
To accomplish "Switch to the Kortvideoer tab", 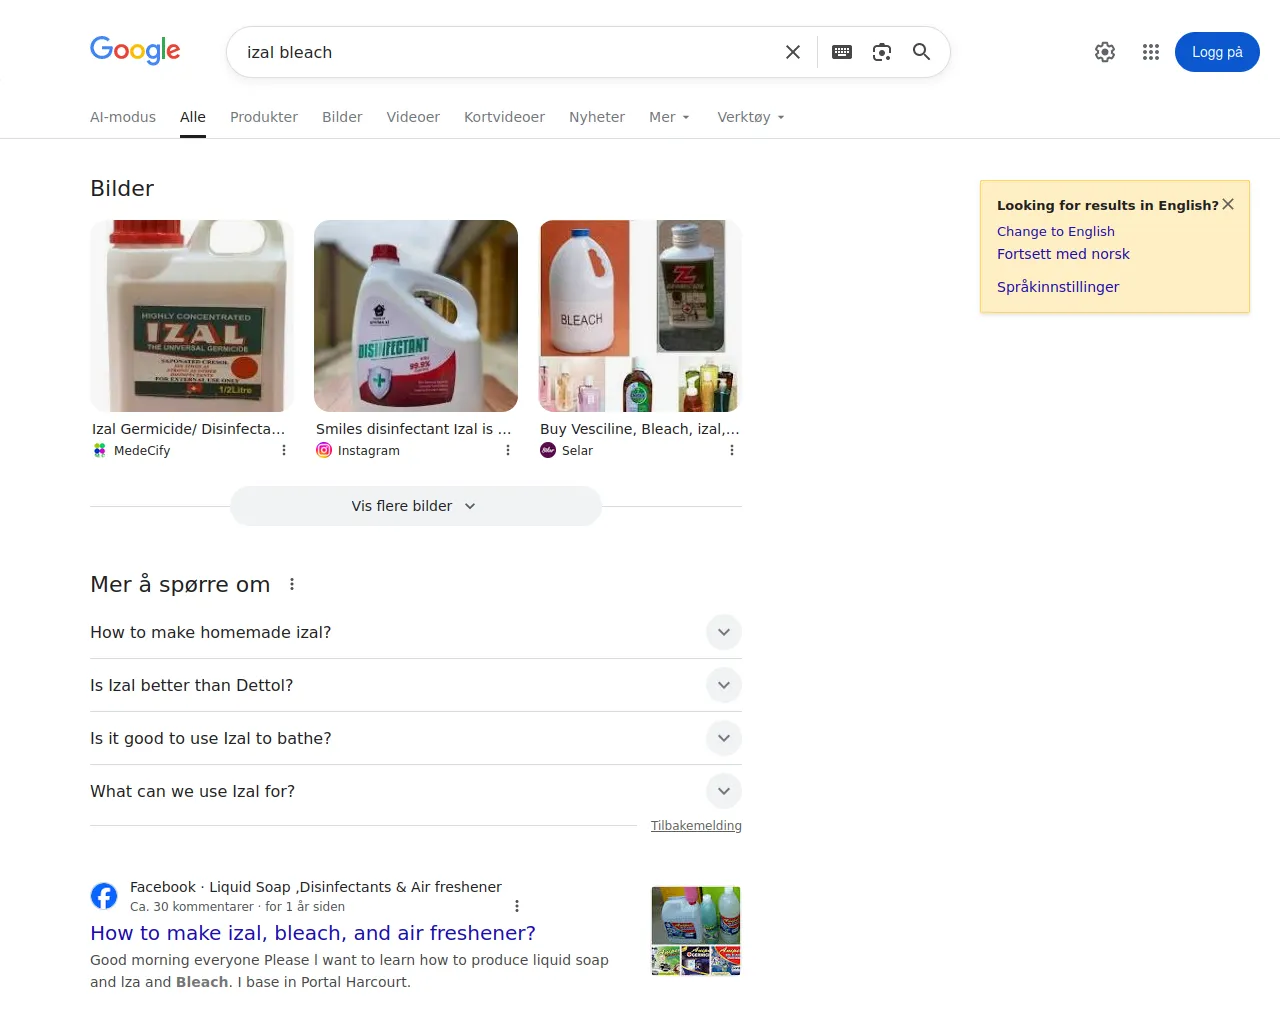I will [504, 117].
